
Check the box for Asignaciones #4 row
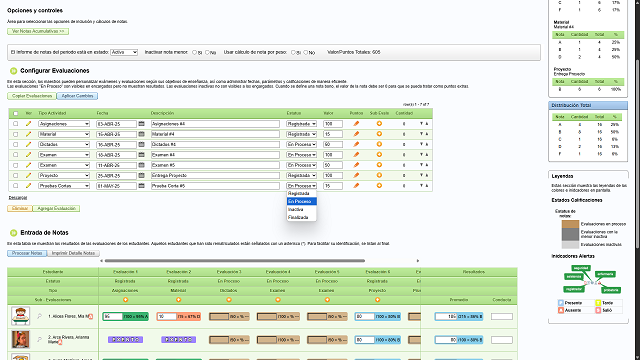[x=16, y=124]
